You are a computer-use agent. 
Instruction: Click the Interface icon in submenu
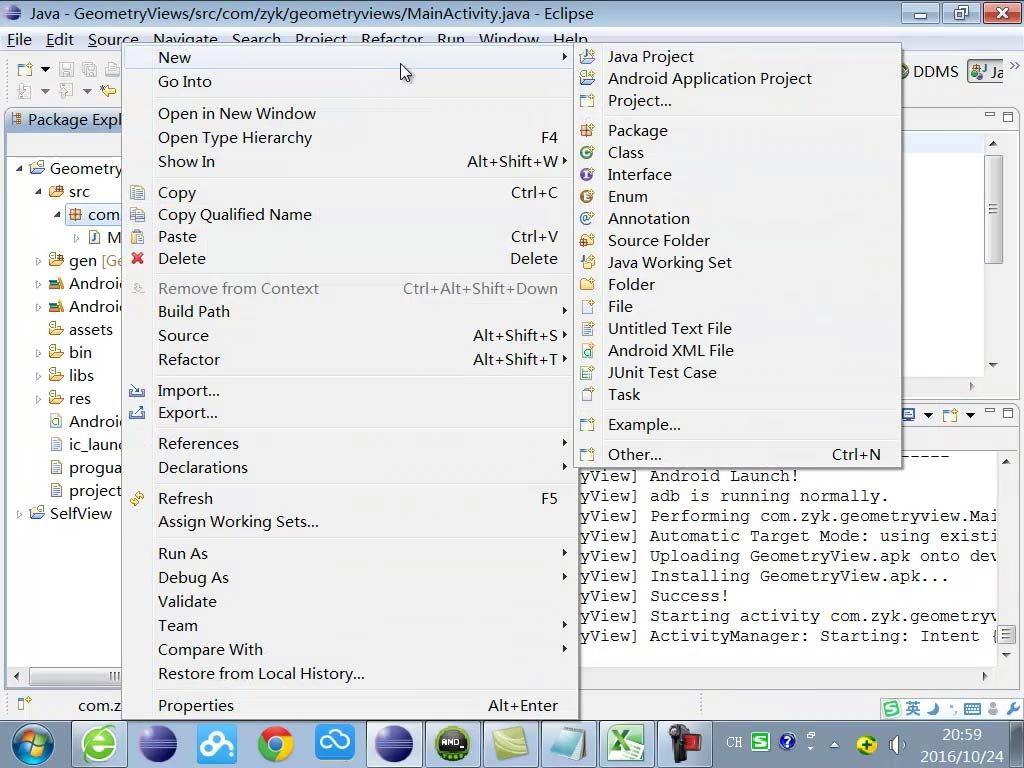pos(587,174)
